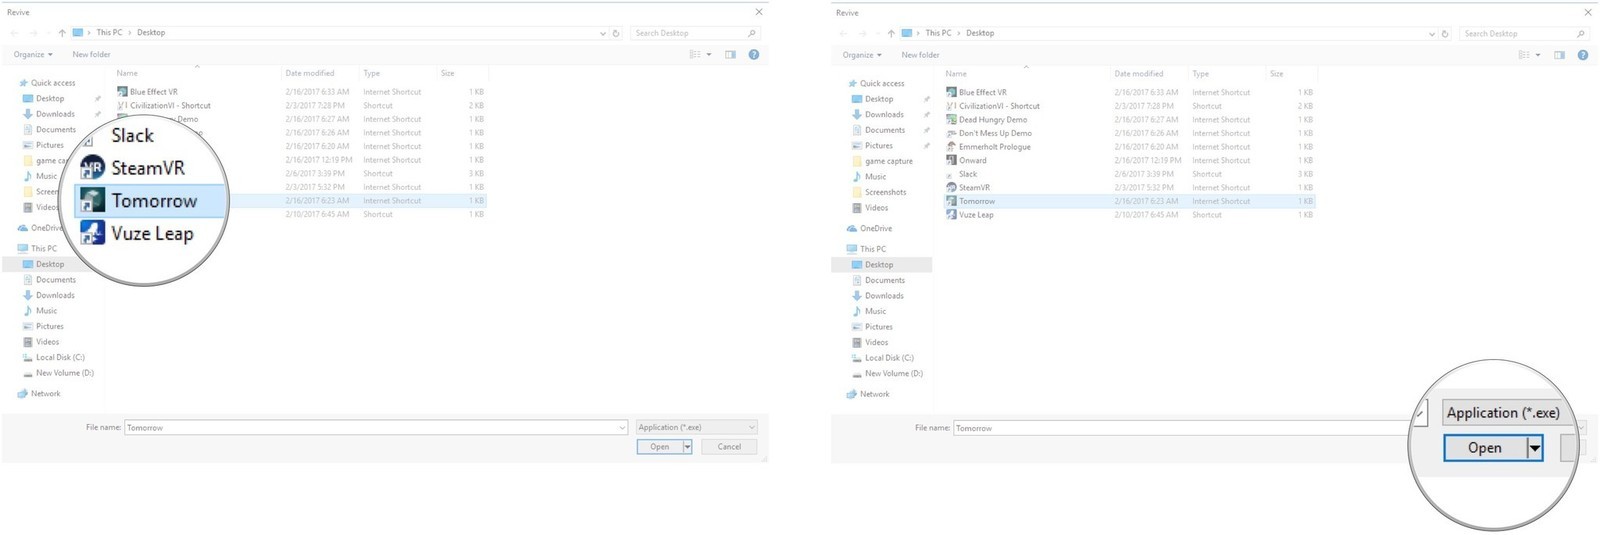1600x535 pixels.
Task: Select CivilizationVI - Shortcut icon in right dialog
Action: click(952, 106)
